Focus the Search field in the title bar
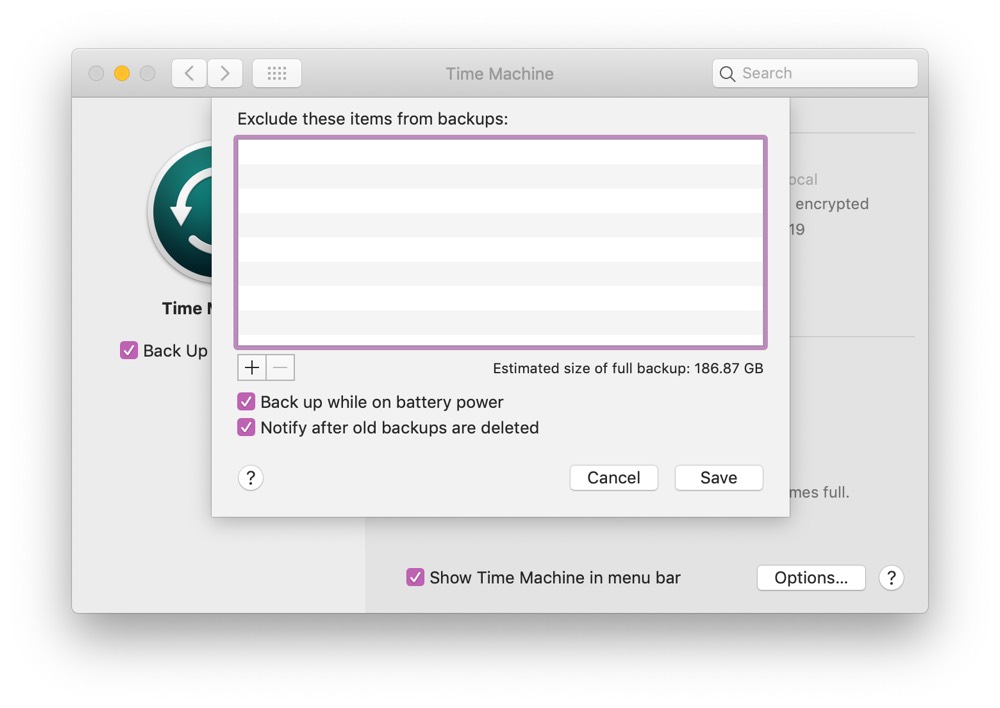 (x=815, y=73)
